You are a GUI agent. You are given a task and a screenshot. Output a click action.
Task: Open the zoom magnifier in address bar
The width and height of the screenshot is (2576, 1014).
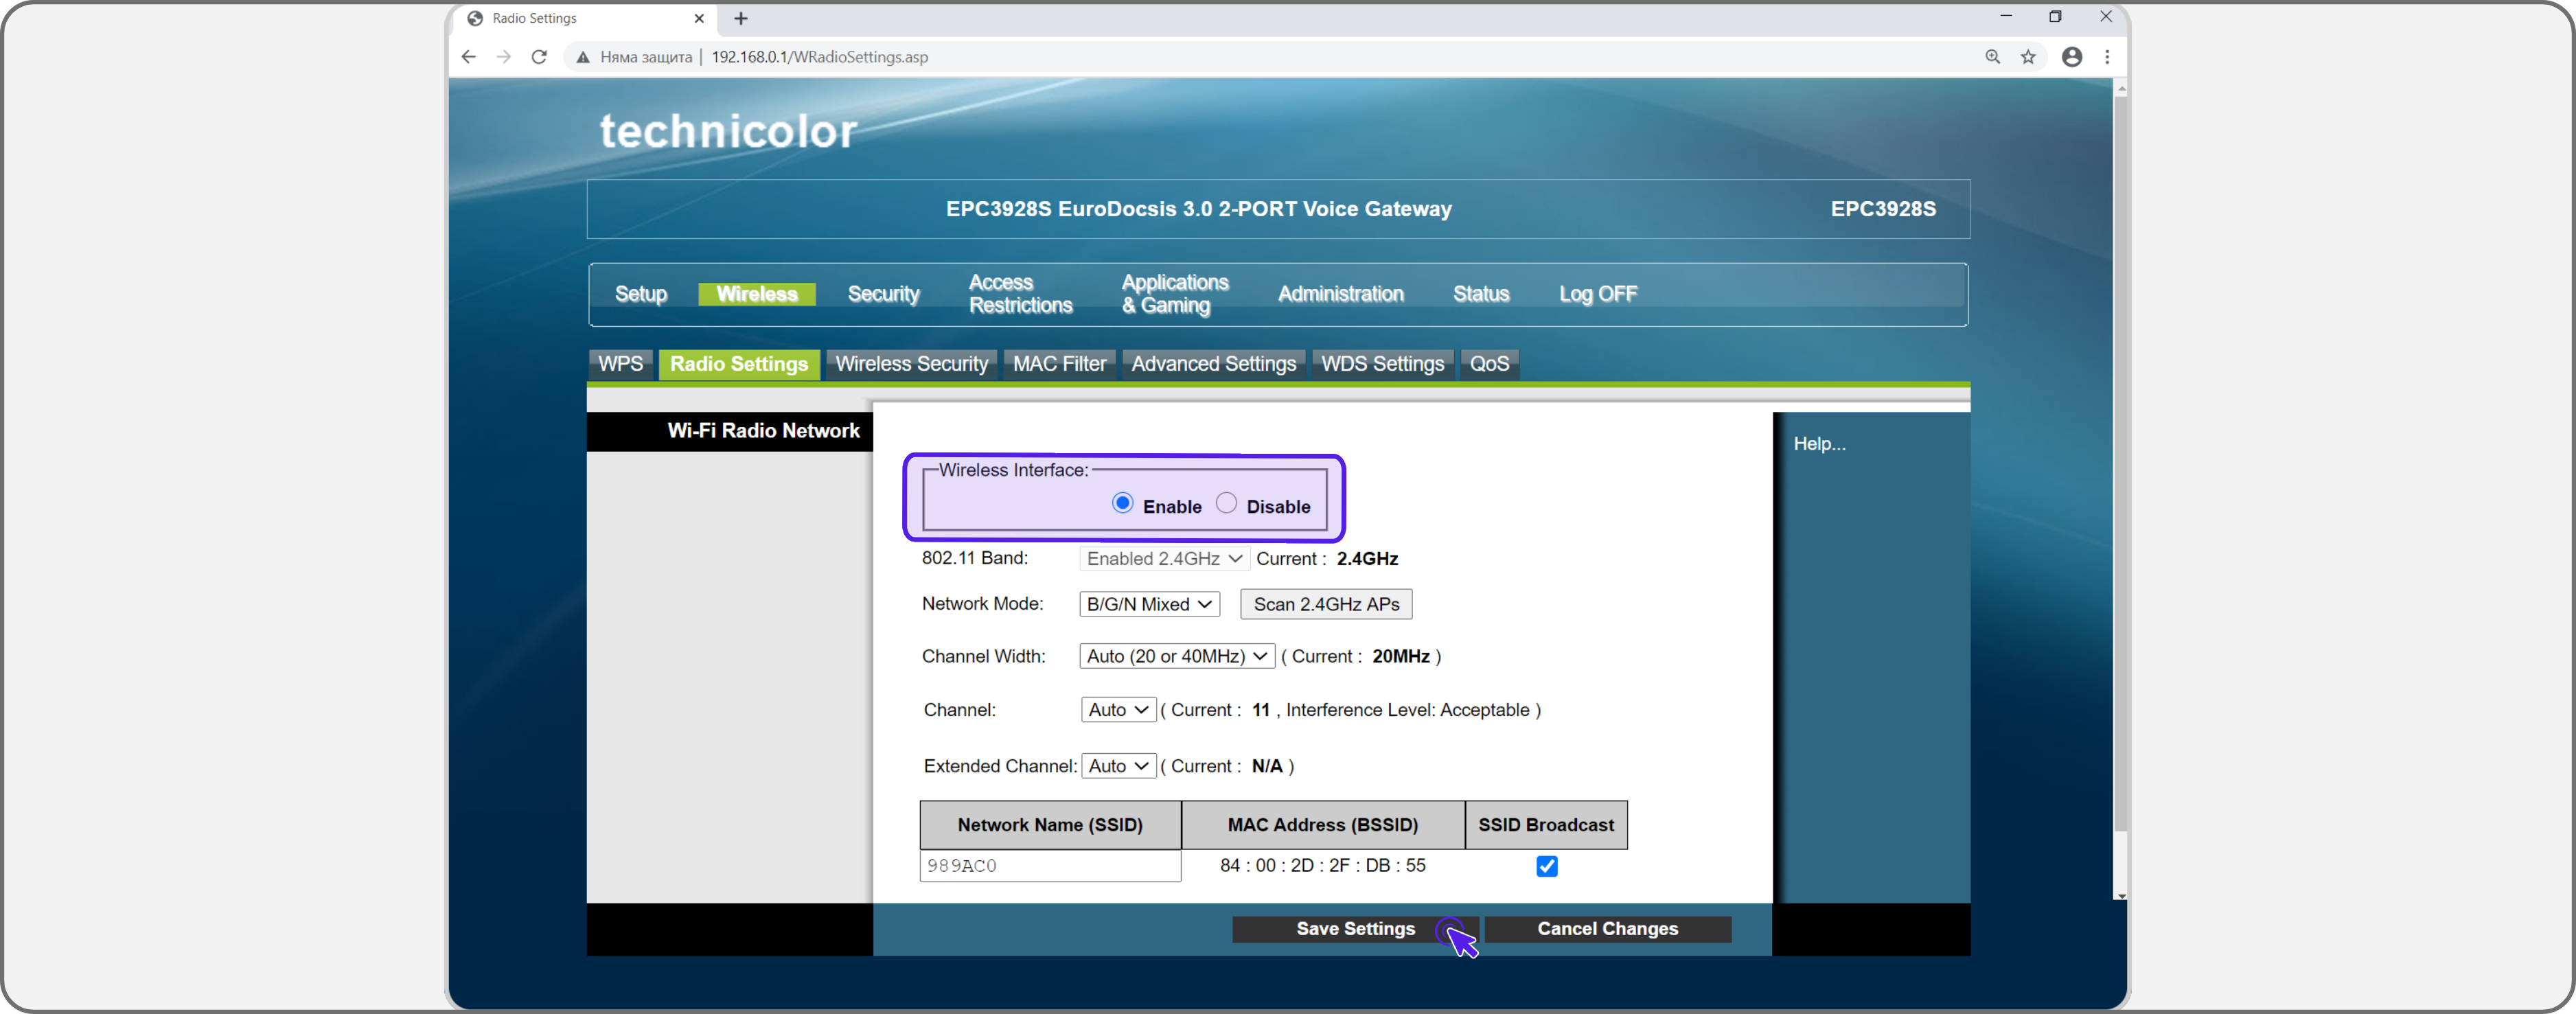click(x=1992, y=57)
